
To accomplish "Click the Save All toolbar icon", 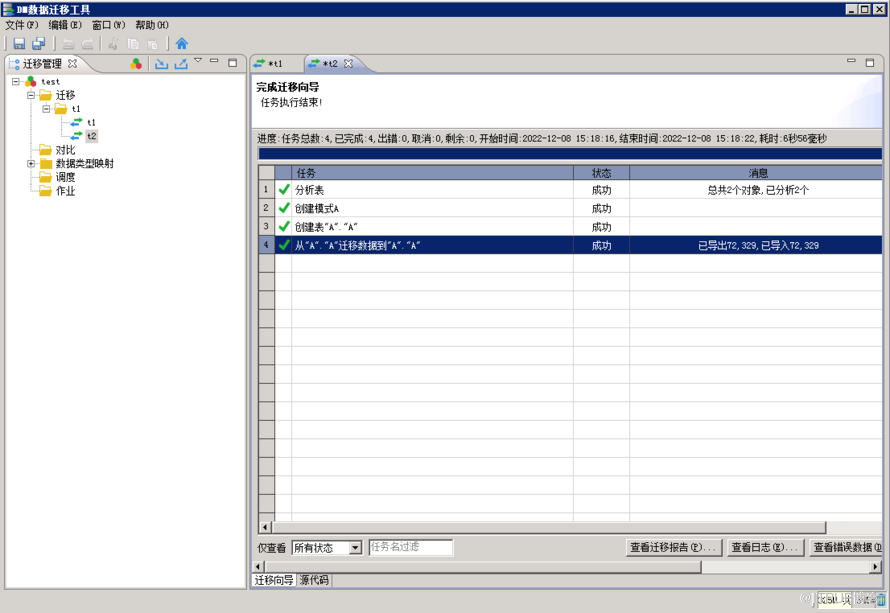I will (39, 44).
